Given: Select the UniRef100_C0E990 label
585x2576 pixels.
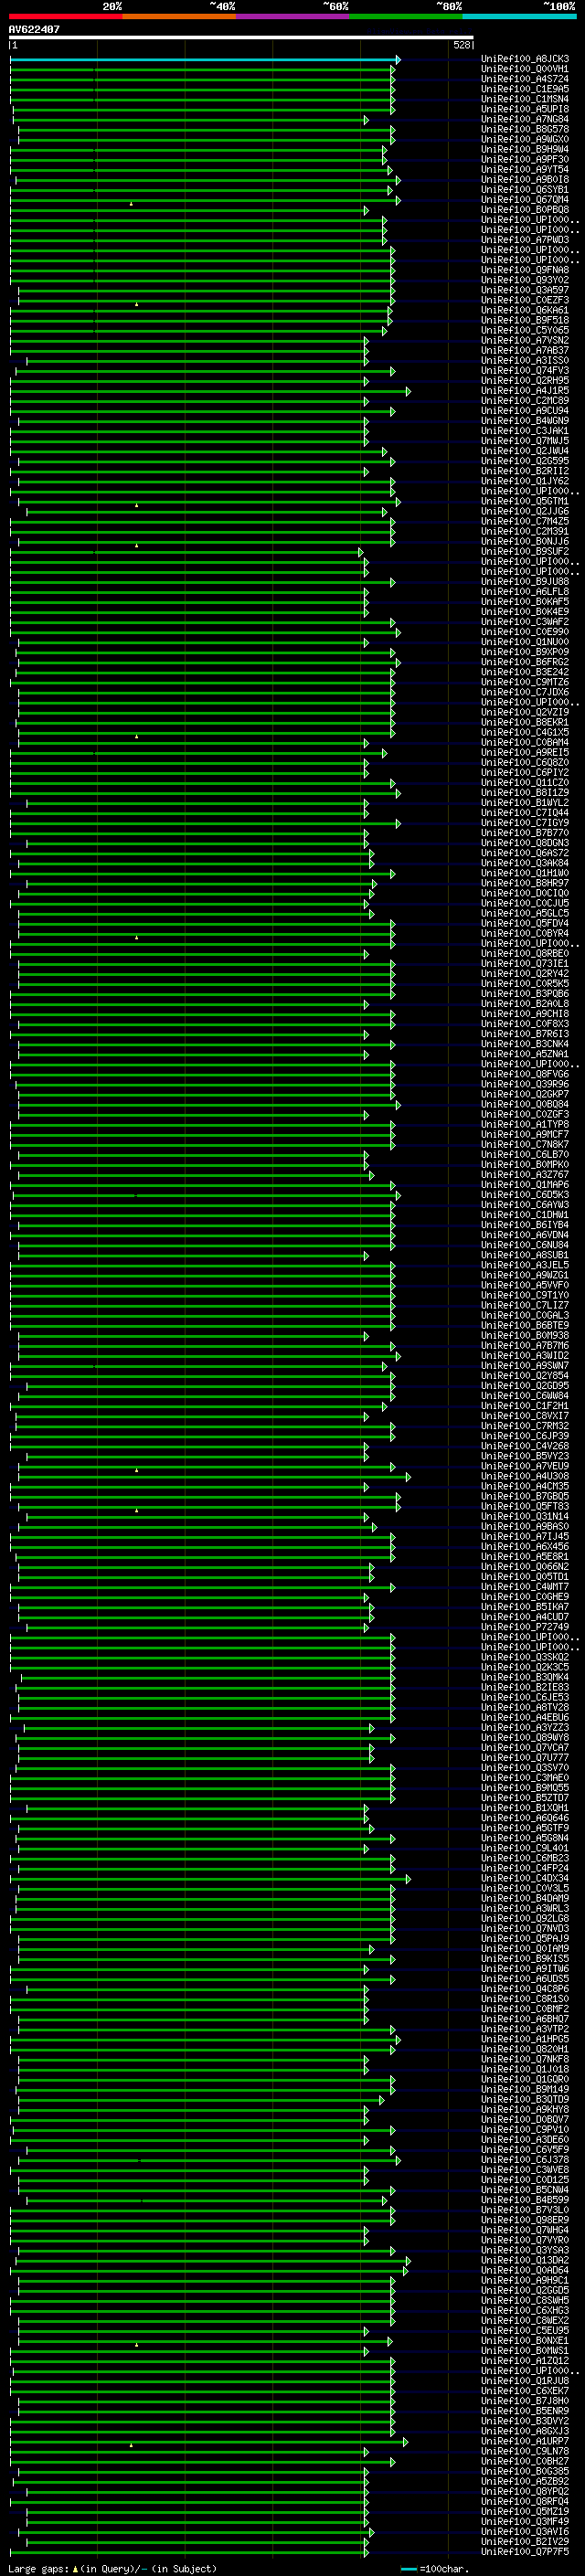Looking at the screenshot, I should click(525, 631).
